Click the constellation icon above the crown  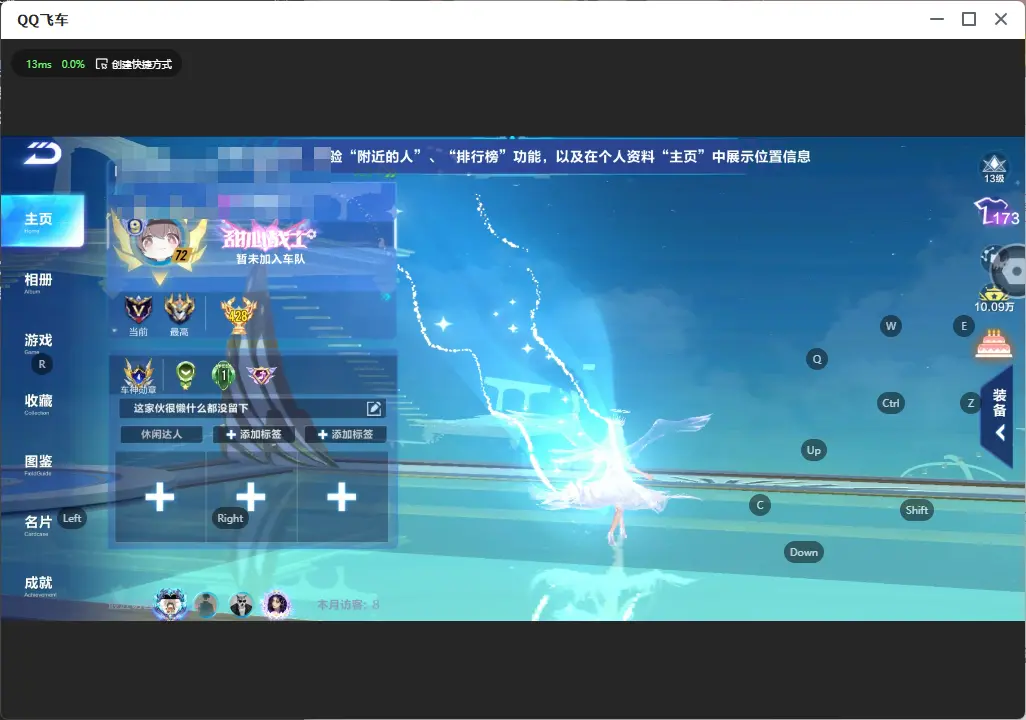[x=989, y=259]
